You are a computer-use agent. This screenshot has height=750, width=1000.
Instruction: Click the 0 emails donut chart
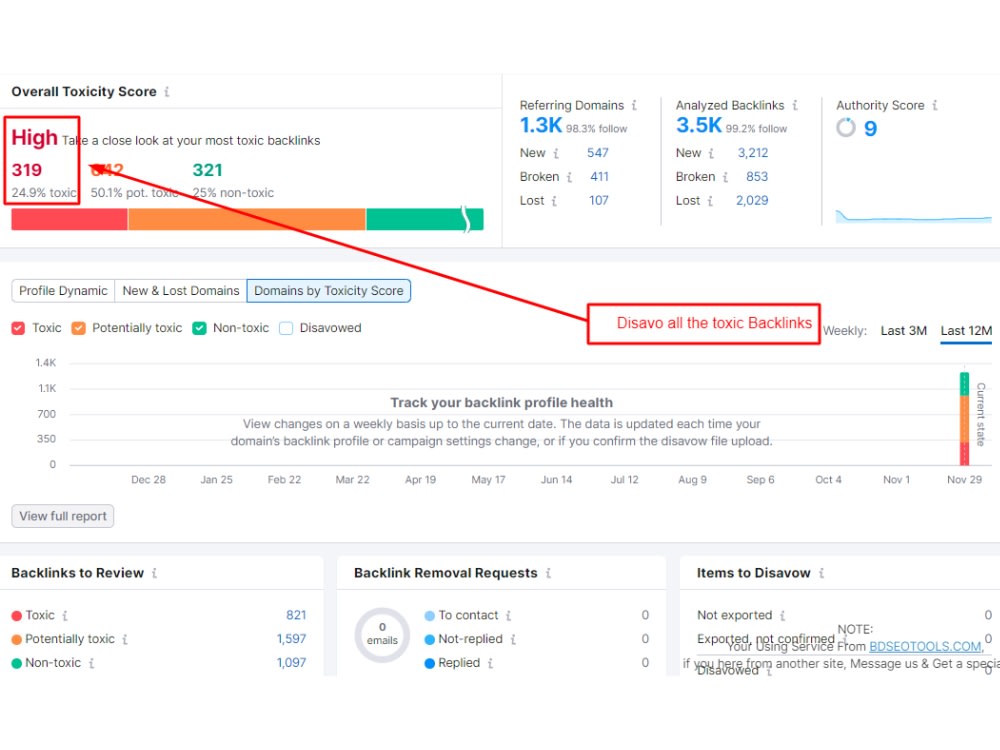(x=382, y=635)
